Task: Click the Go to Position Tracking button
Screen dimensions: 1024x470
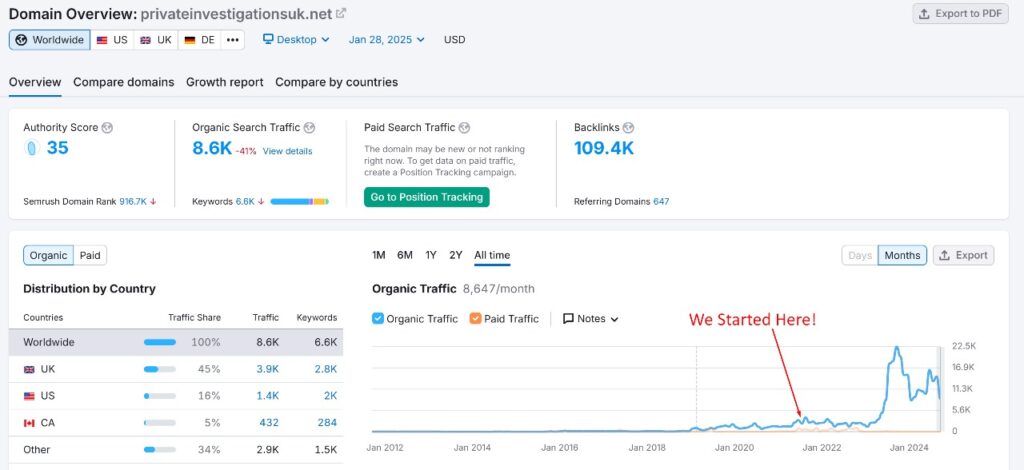Action: click(426, 197)
